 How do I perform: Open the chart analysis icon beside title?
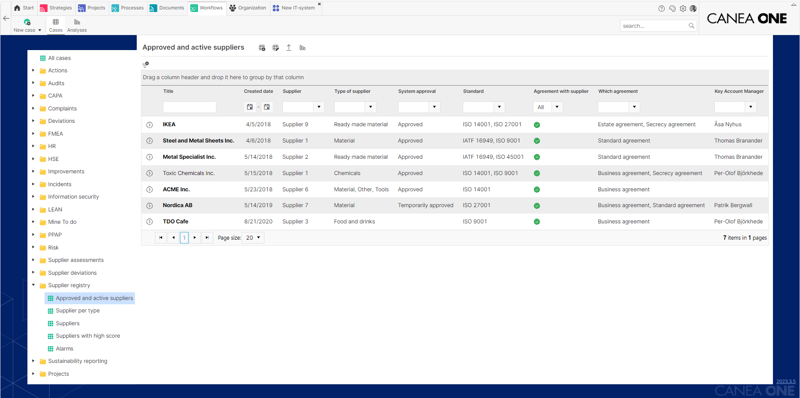pyautogui.click(x=302, y=47)
